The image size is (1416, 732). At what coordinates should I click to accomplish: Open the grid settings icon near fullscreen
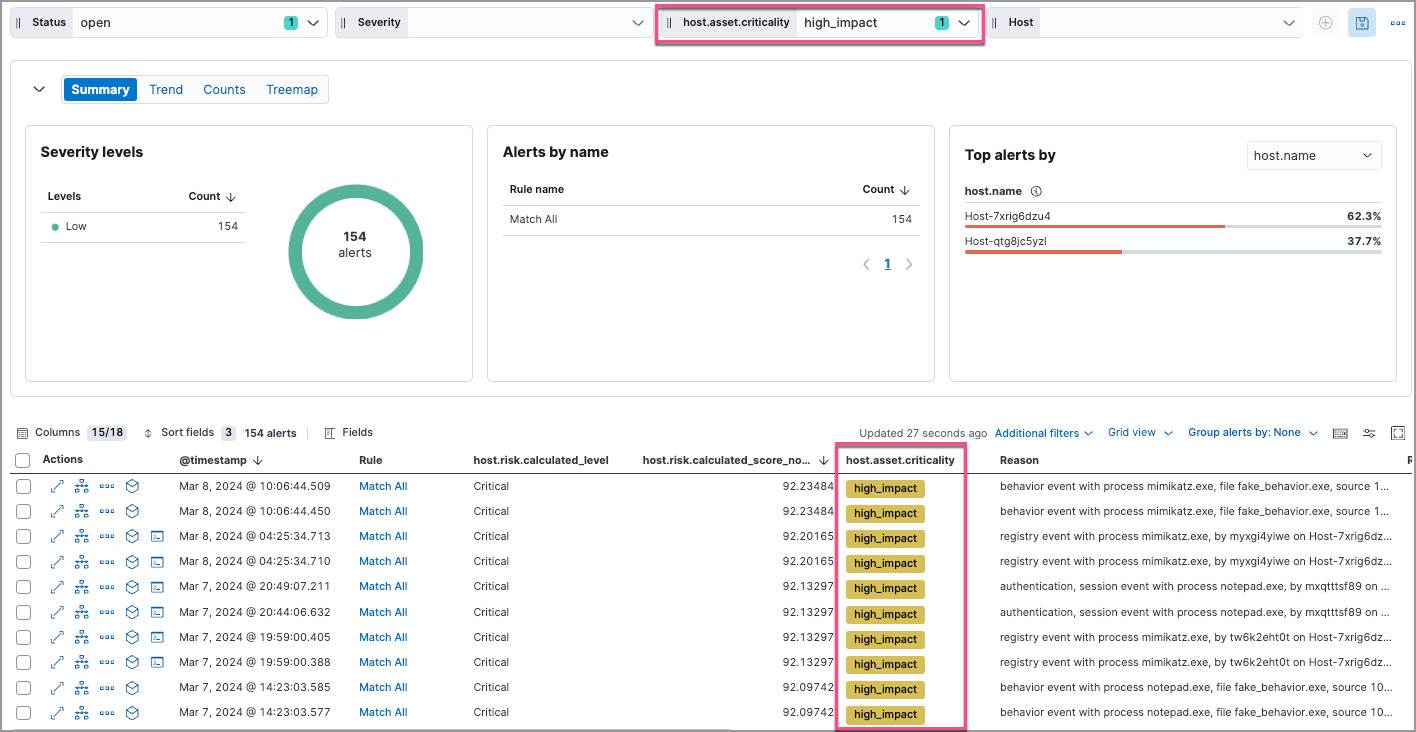pos(1369,432)
